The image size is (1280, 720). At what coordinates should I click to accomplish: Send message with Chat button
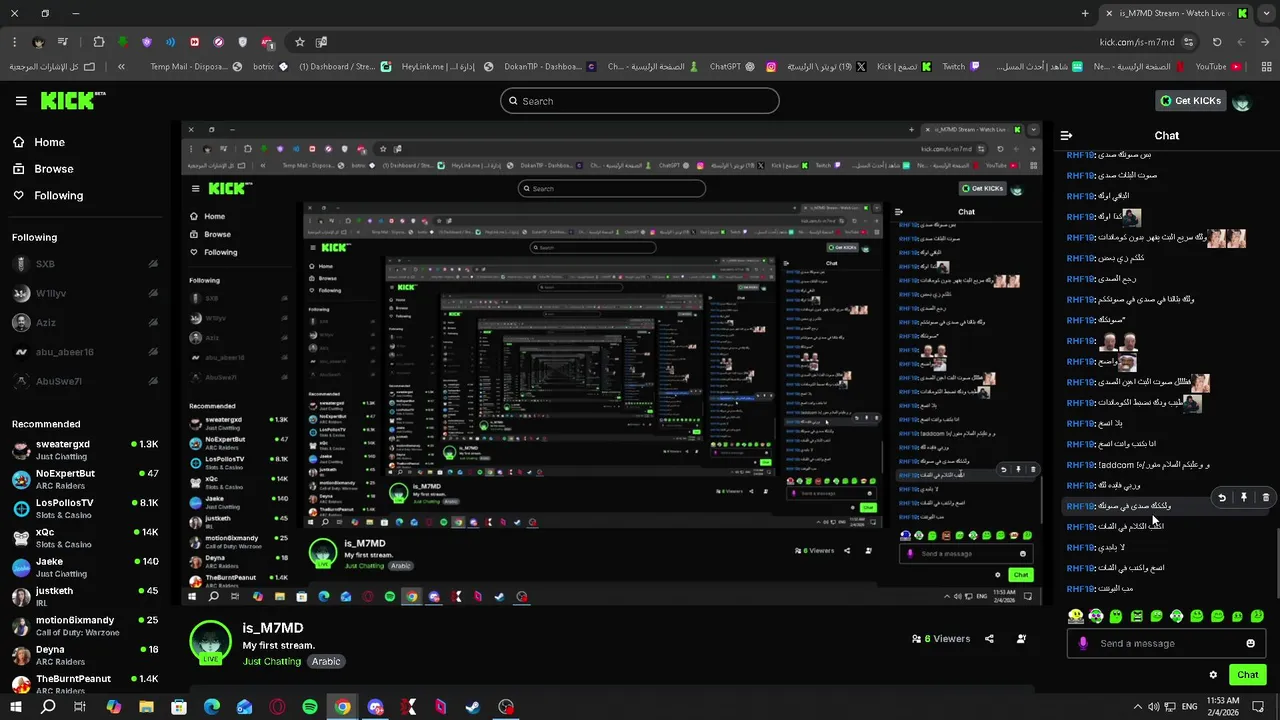pos(1247,675)
